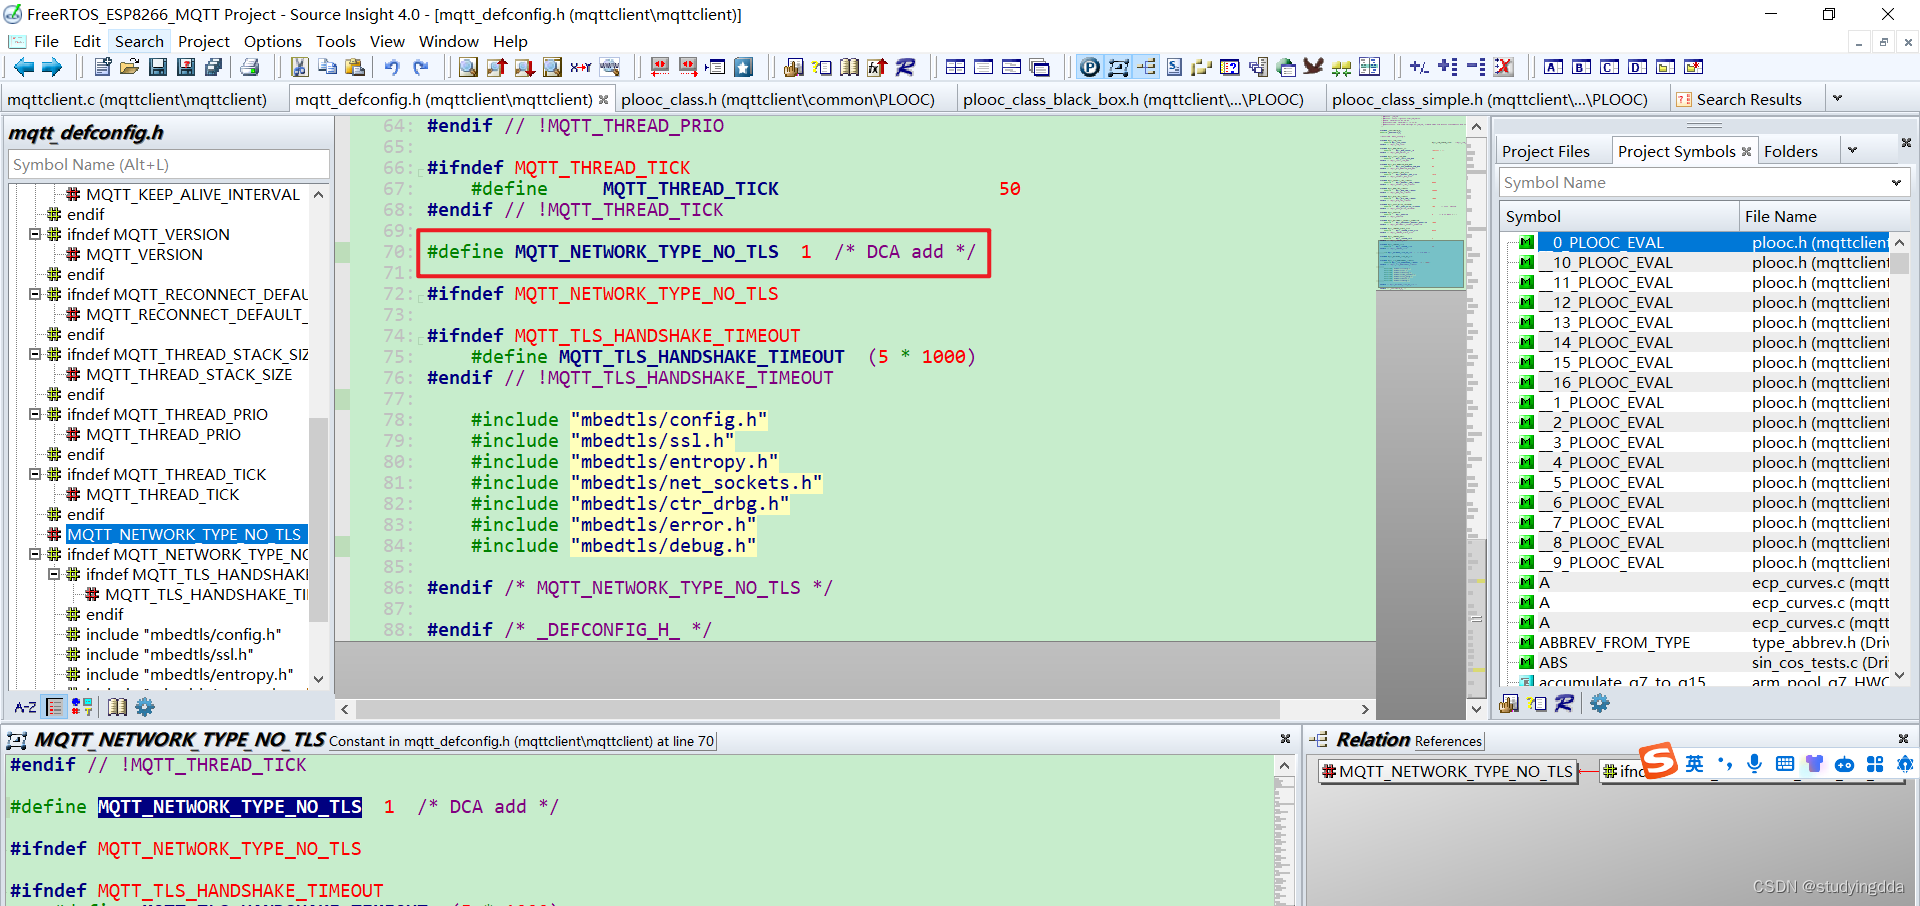Click the layout B toolbar icon
Screen dimensions: 1920x906
1581,67
